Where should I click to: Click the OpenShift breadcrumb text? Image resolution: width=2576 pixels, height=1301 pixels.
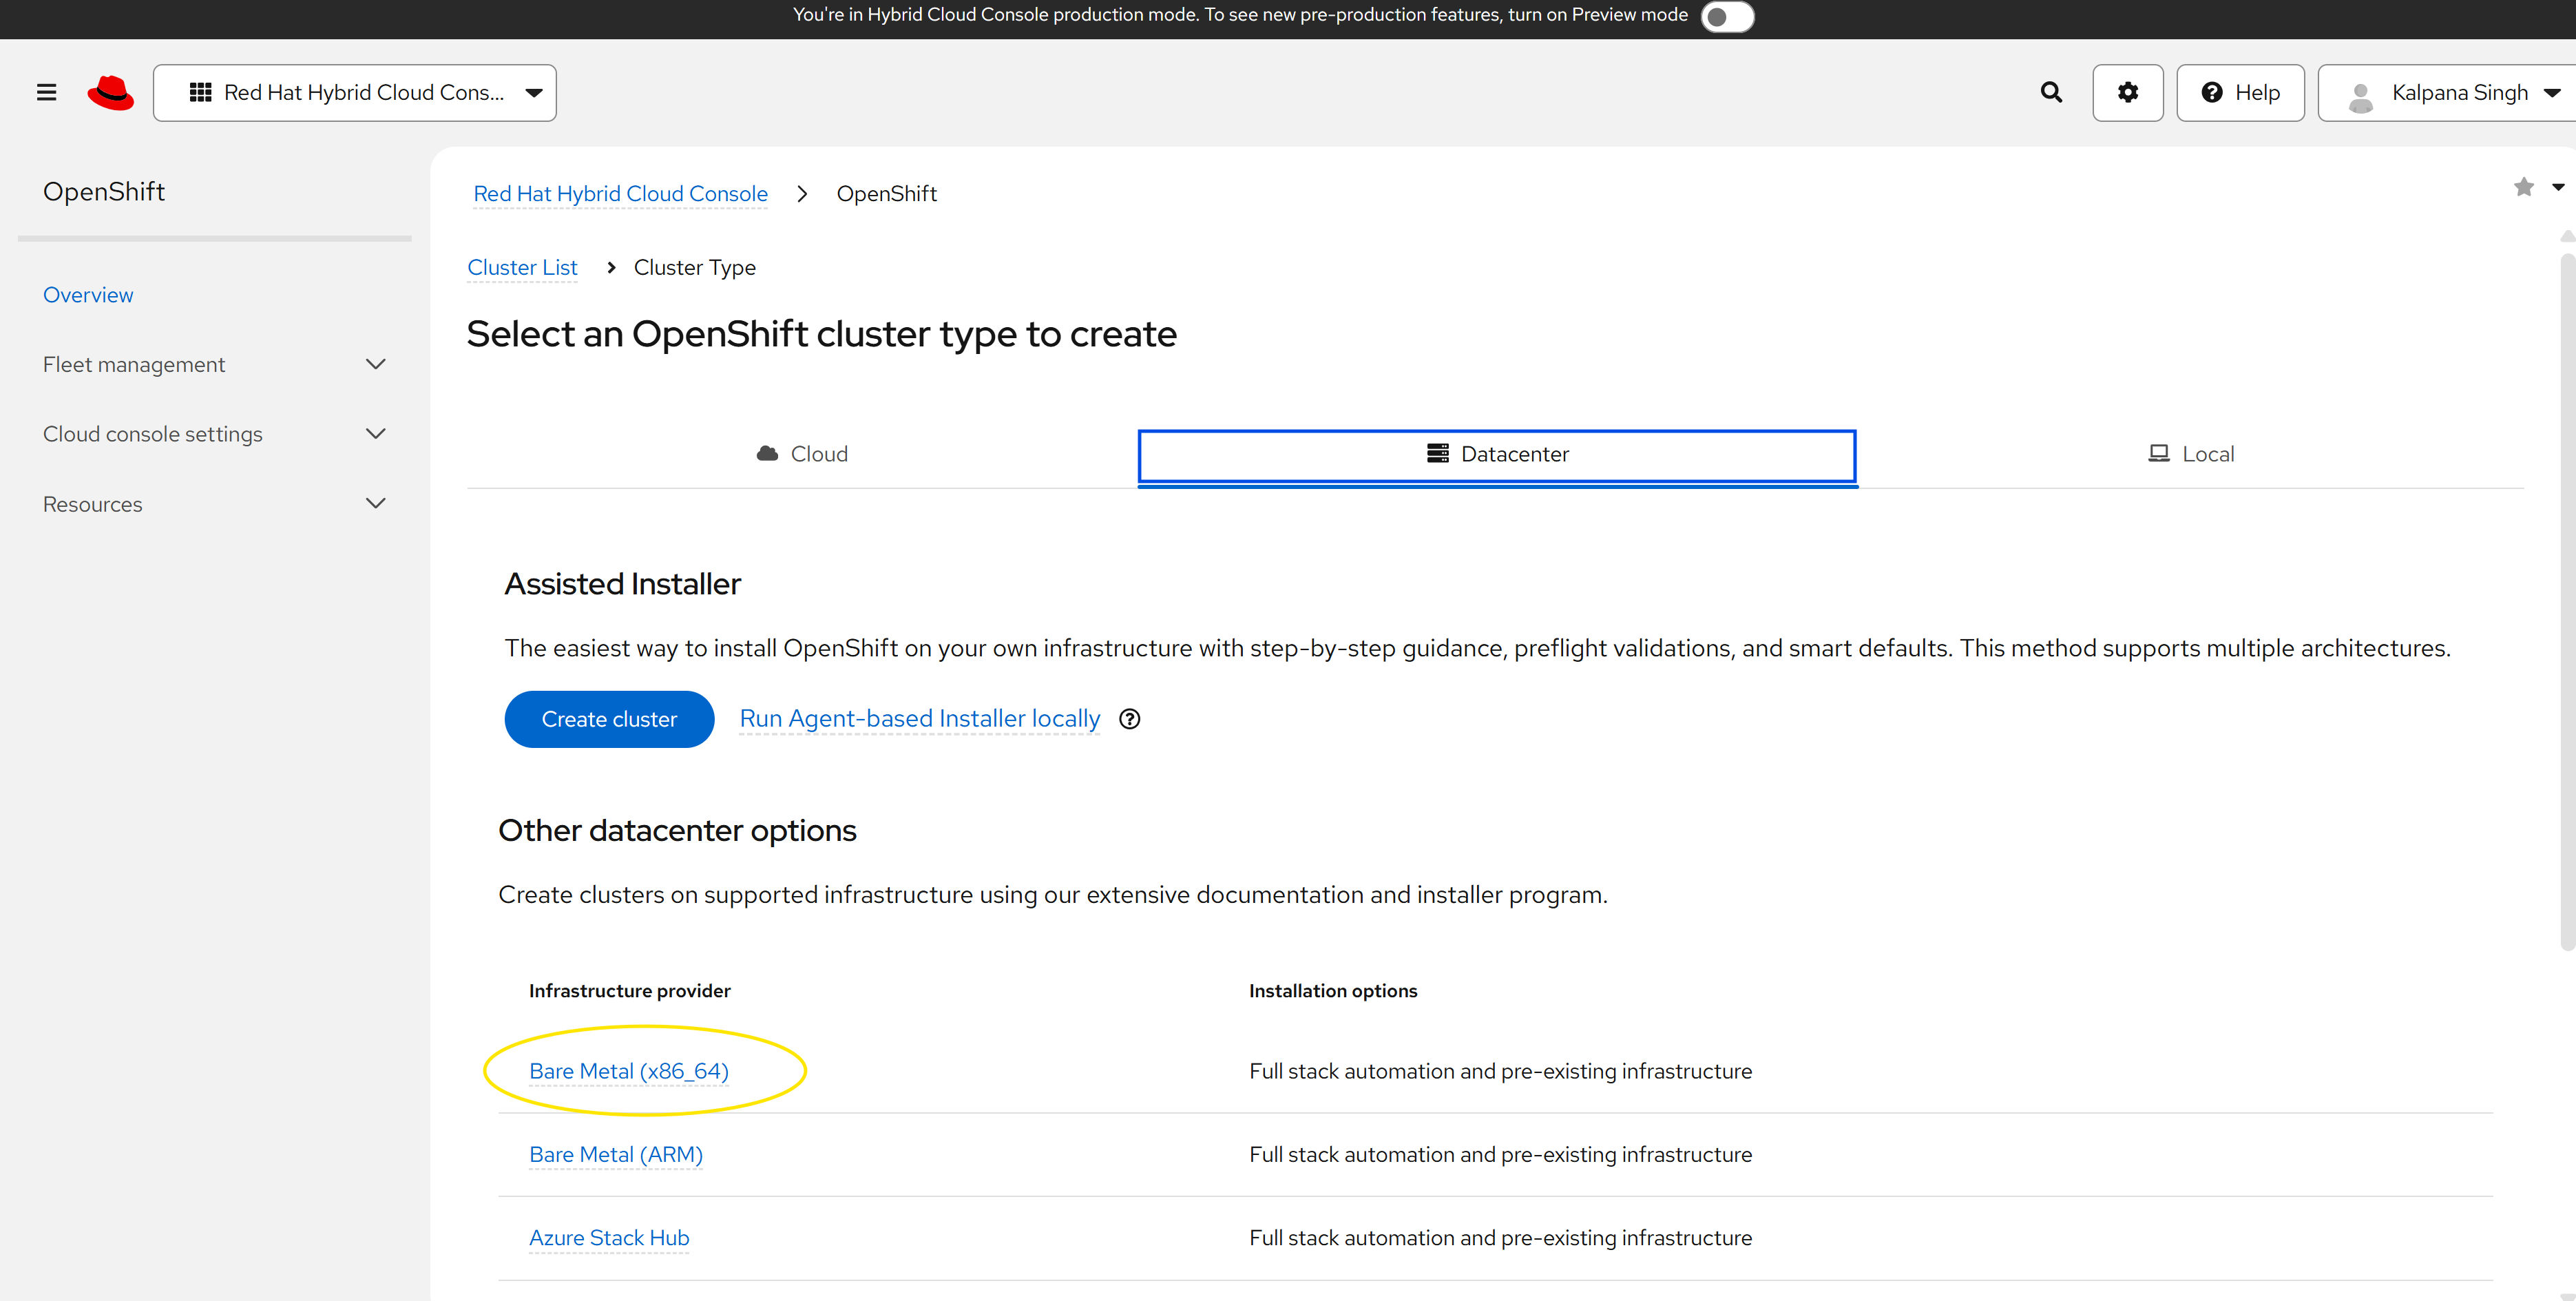coord(886,194)
